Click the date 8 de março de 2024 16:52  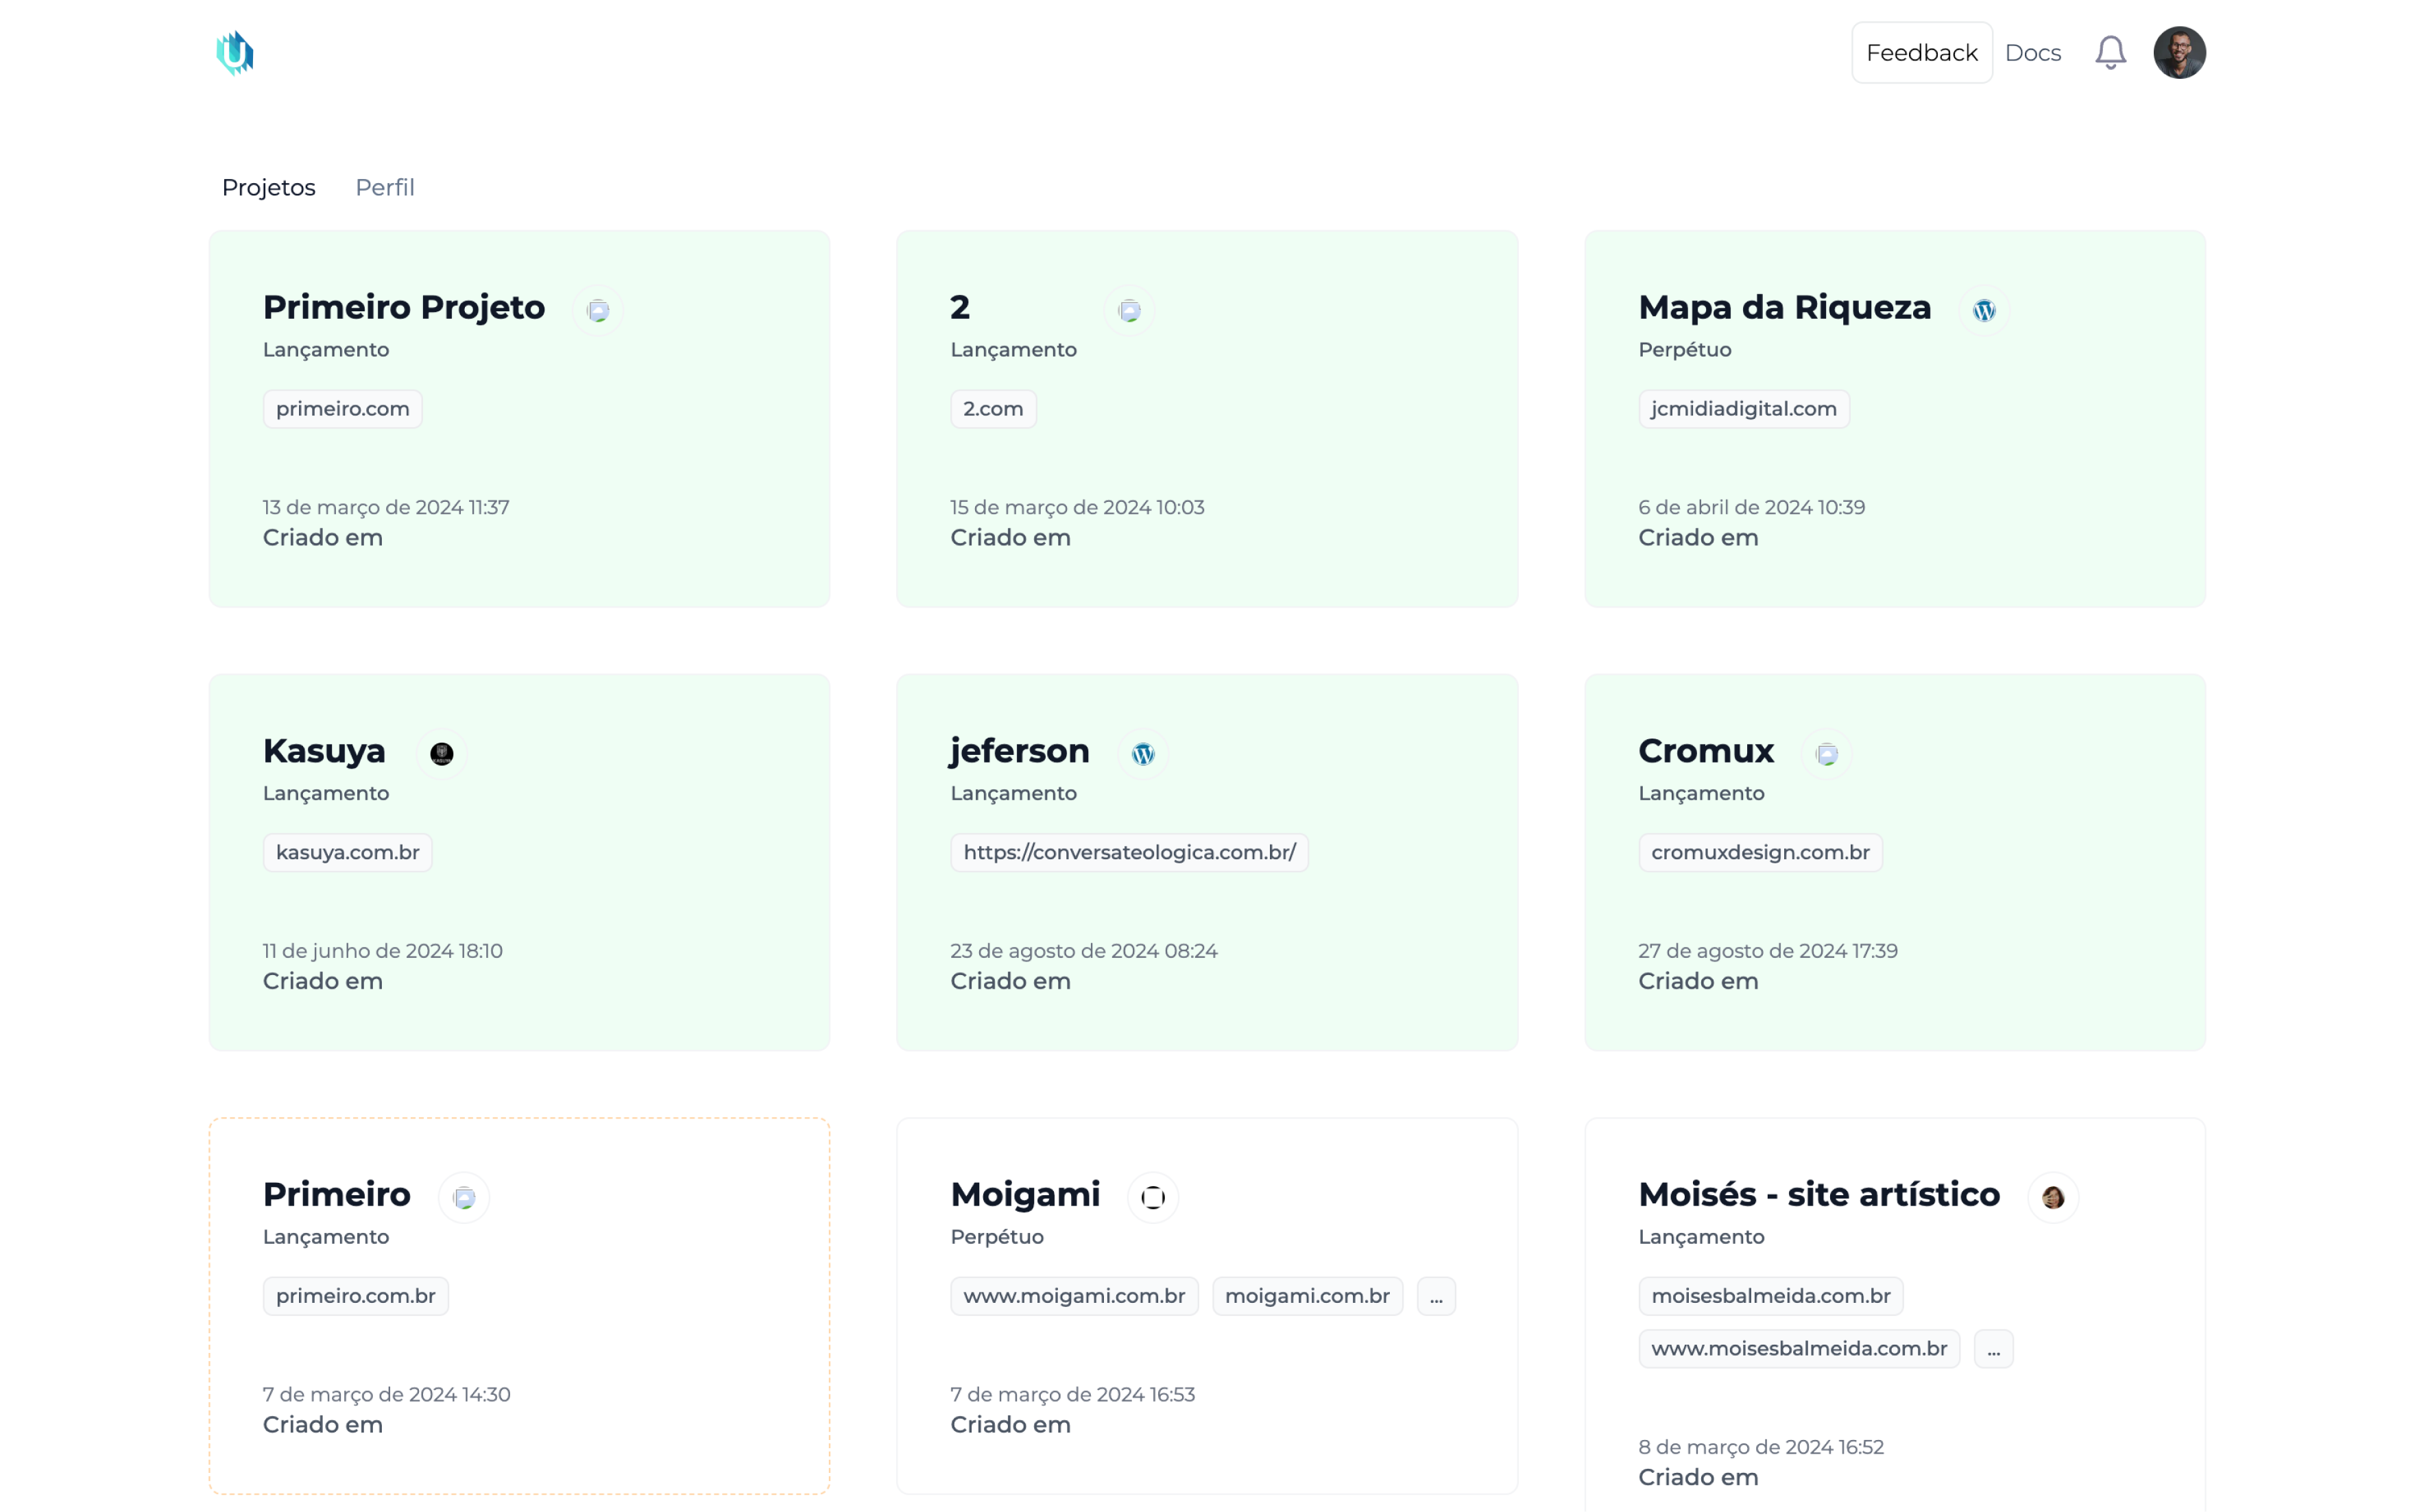point(1761,1447)
